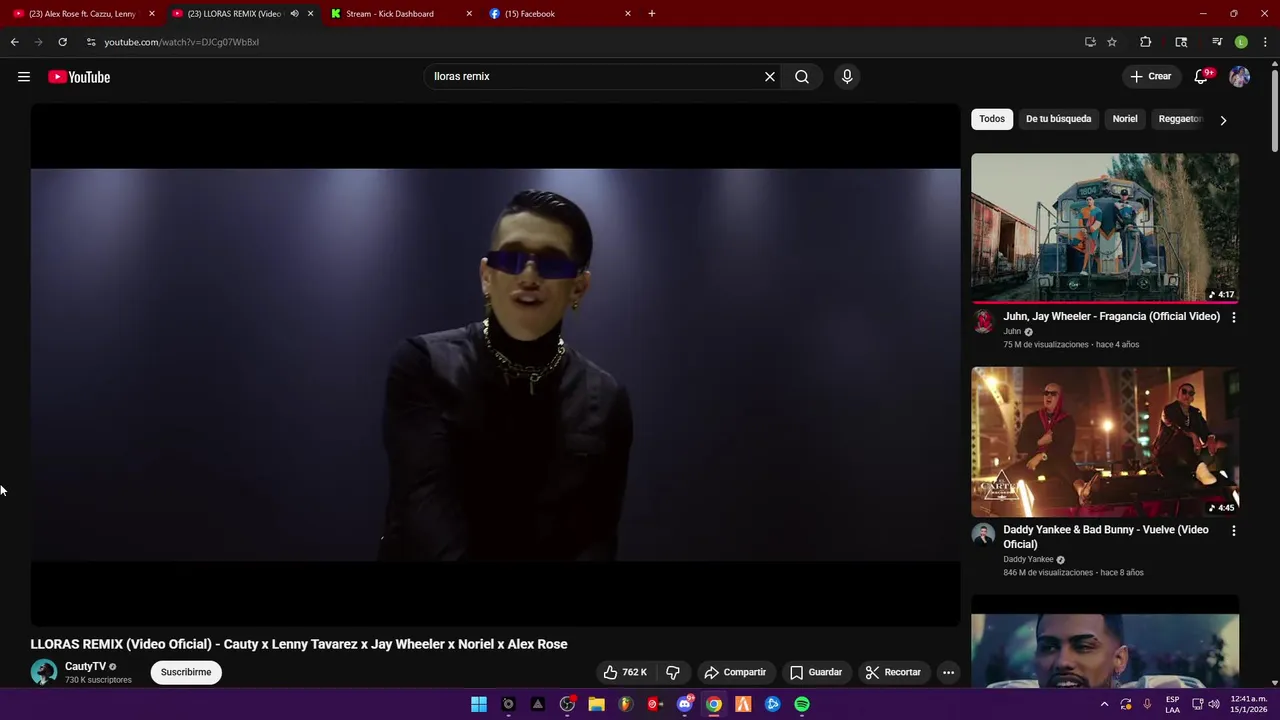The image size is (1280, 720).
Task: Dislike the LLORAS REMIX video
Action: pos(673,672)
